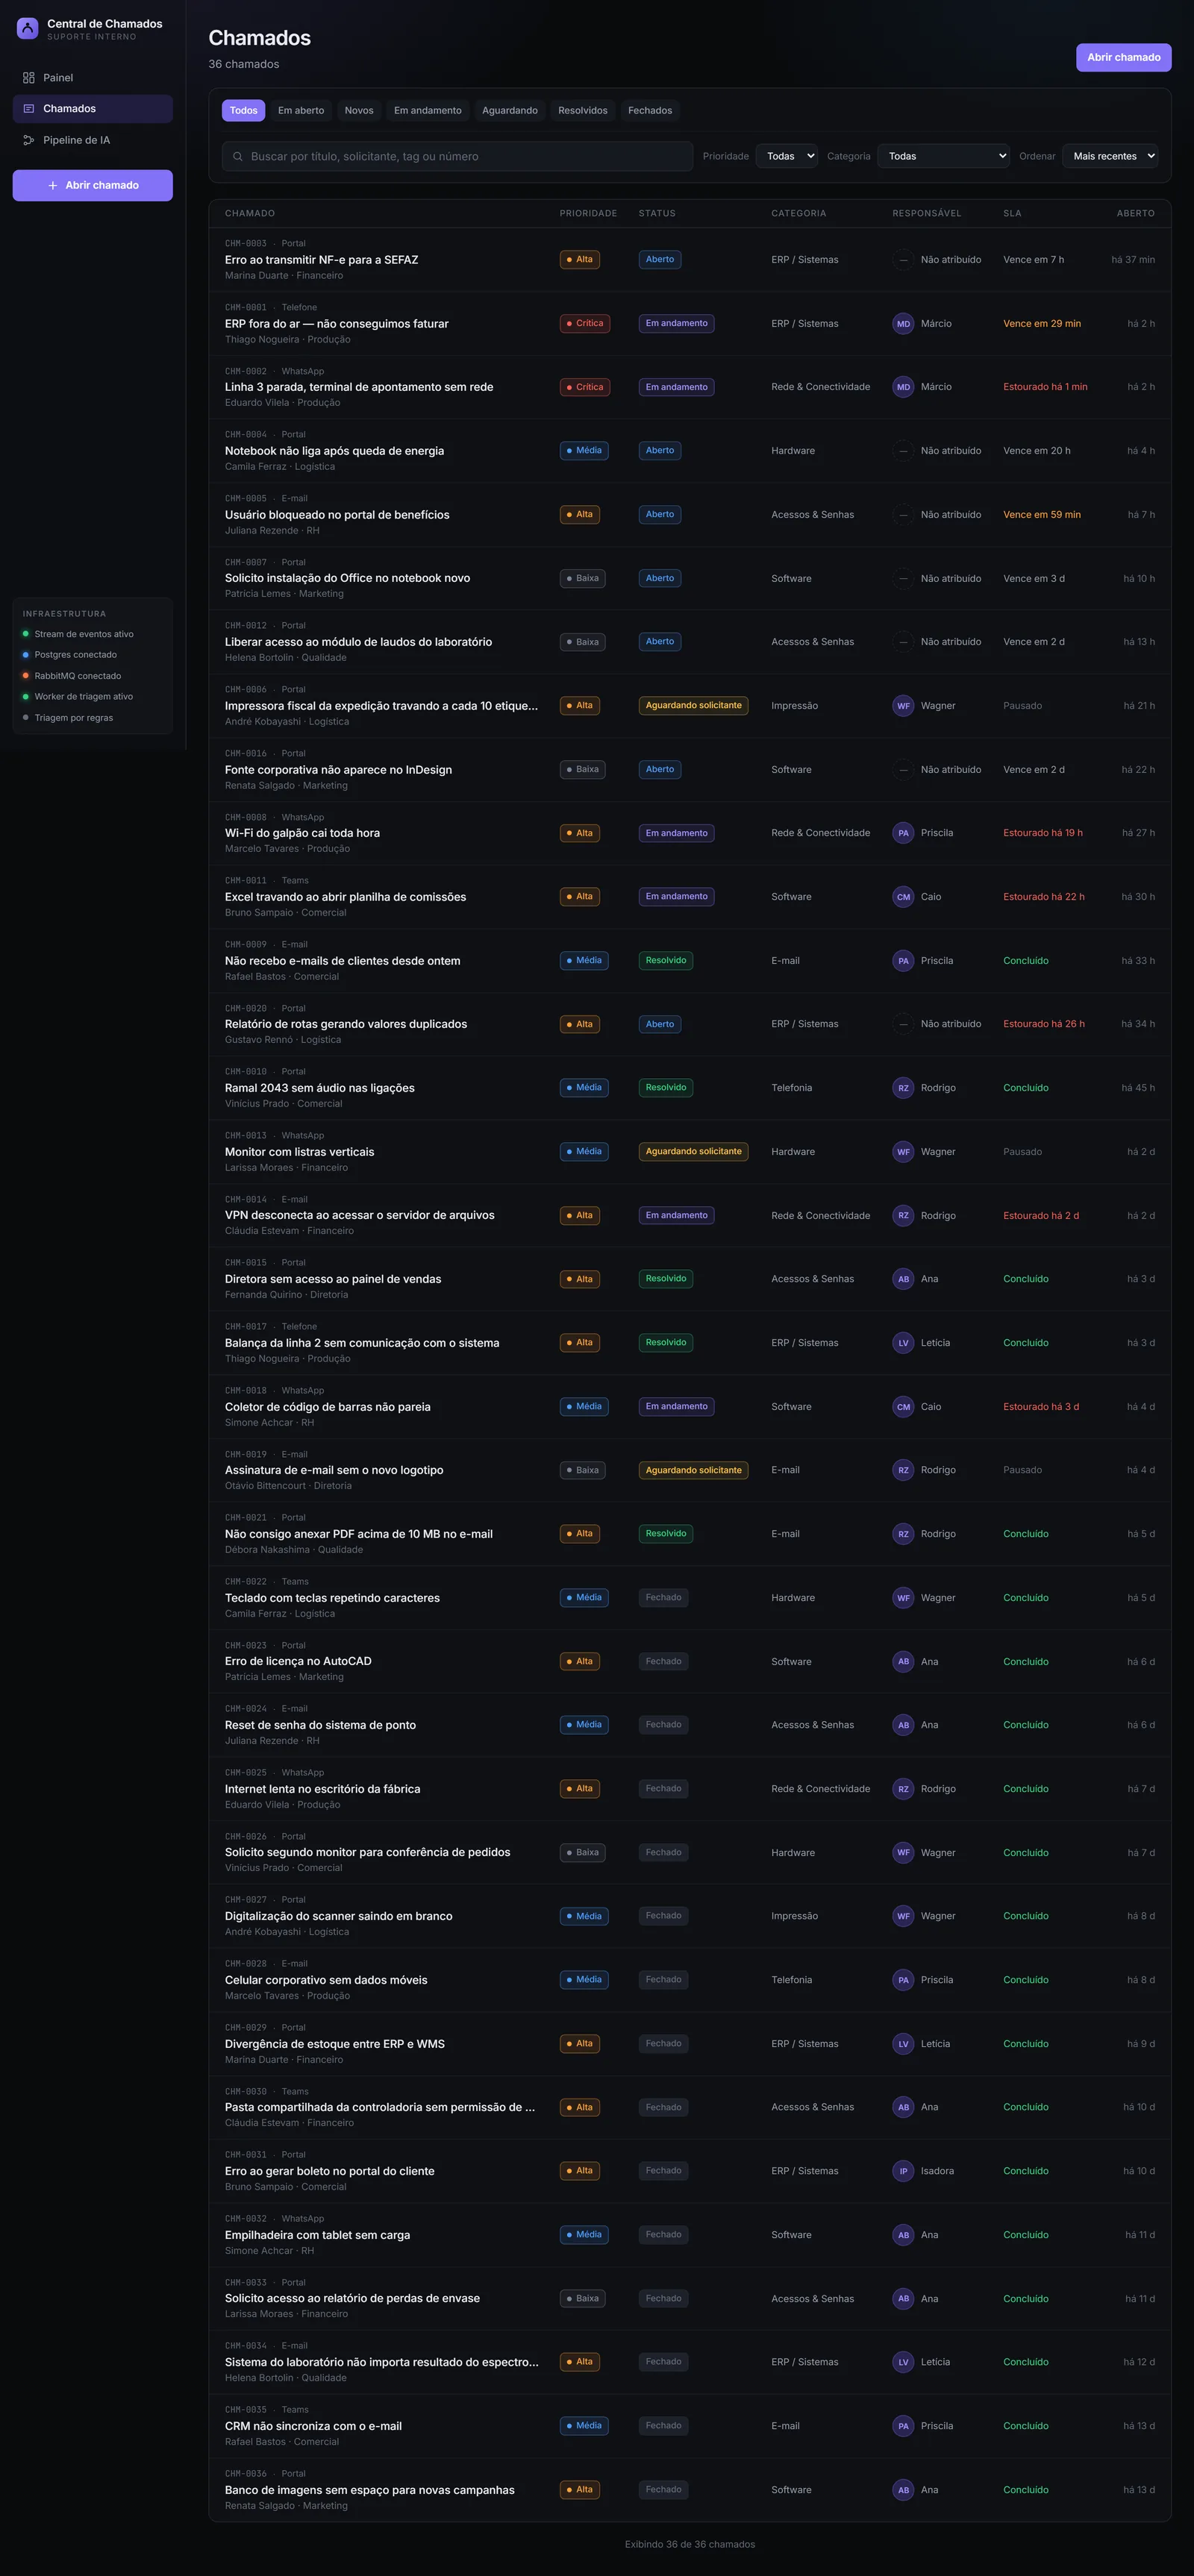Click AB avatar on Diretora sem acesso row
Image resolution: width=1194 pixels, height=2576 pixels.
pos(903,1279)
